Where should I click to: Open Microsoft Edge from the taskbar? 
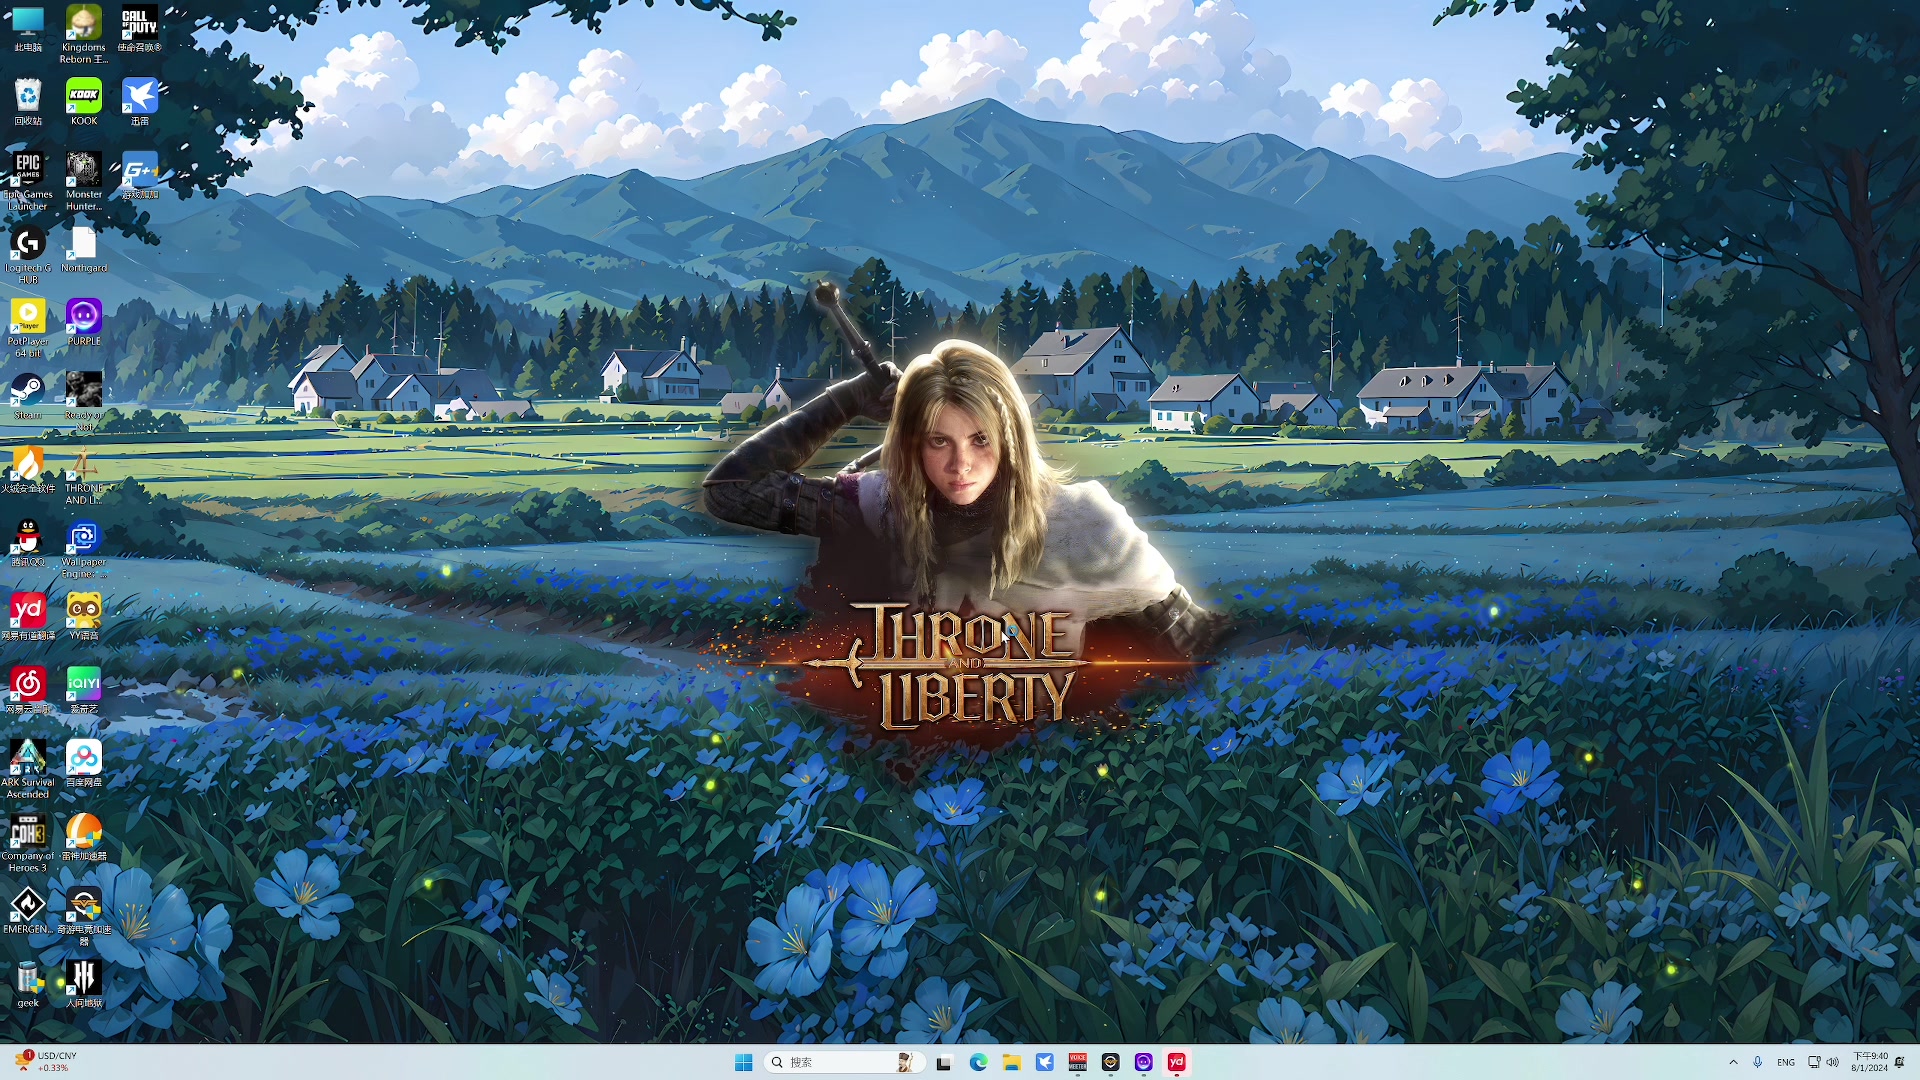(978, 1062)
